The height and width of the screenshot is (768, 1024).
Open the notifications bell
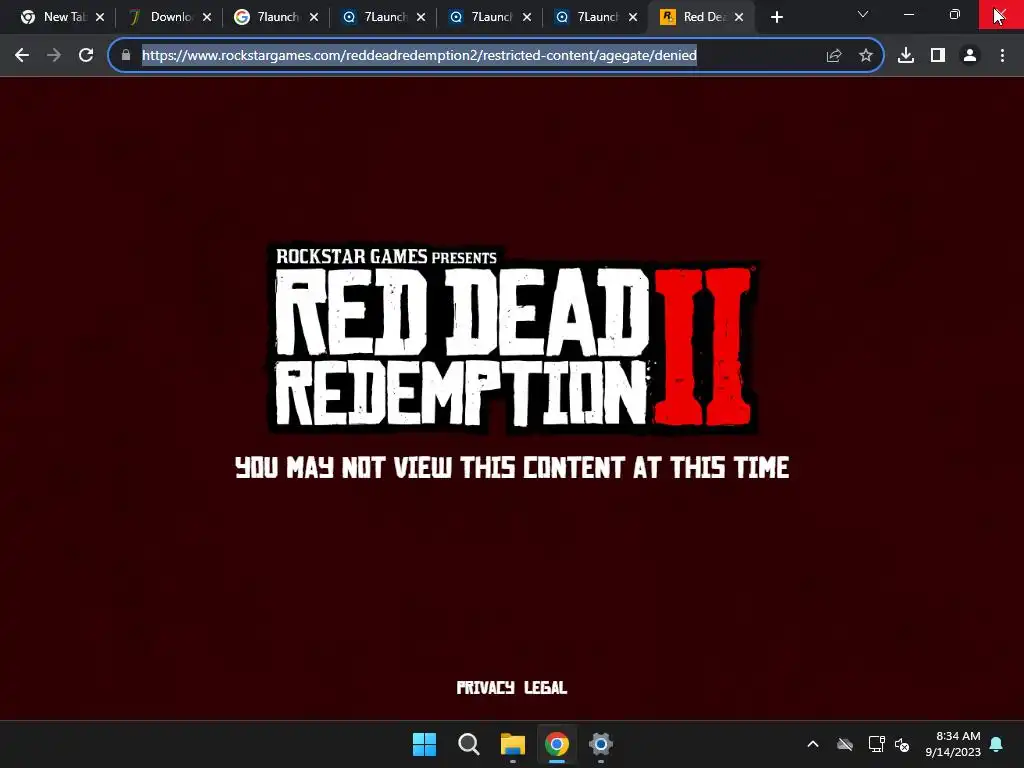pos(997,744)
